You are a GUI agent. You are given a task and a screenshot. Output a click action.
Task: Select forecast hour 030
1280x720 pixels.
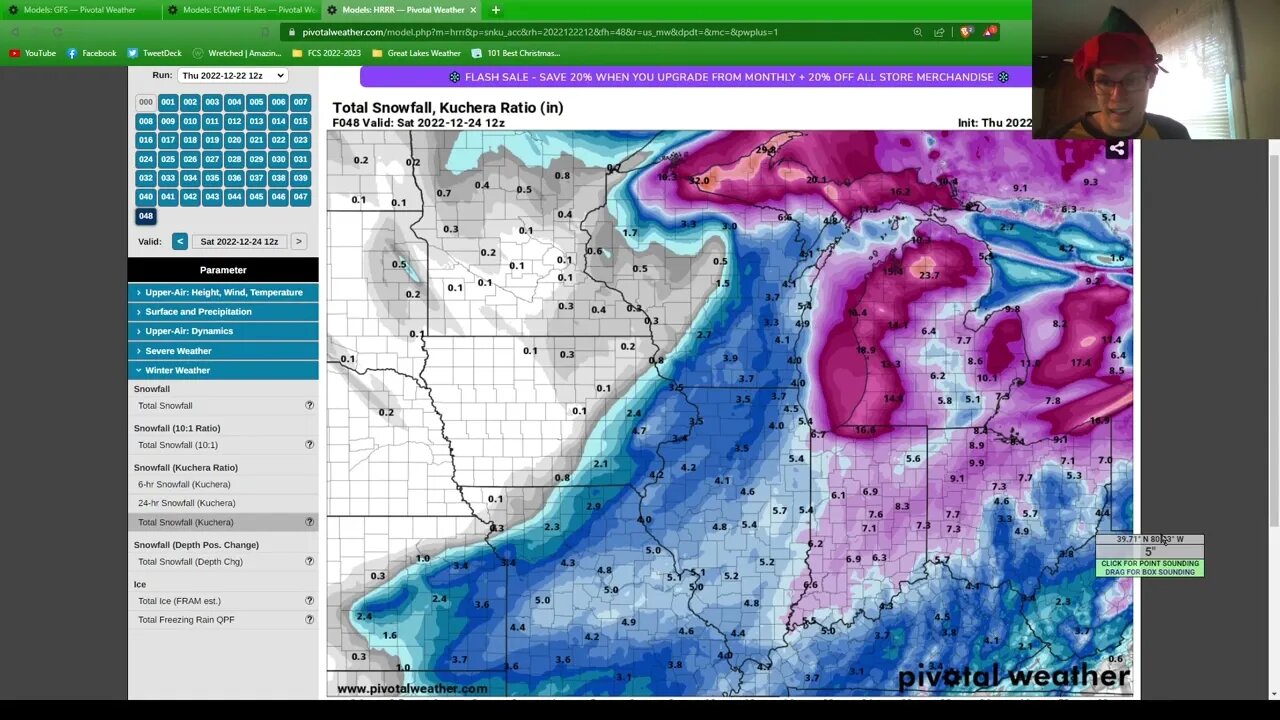click(x=278, y=159)
